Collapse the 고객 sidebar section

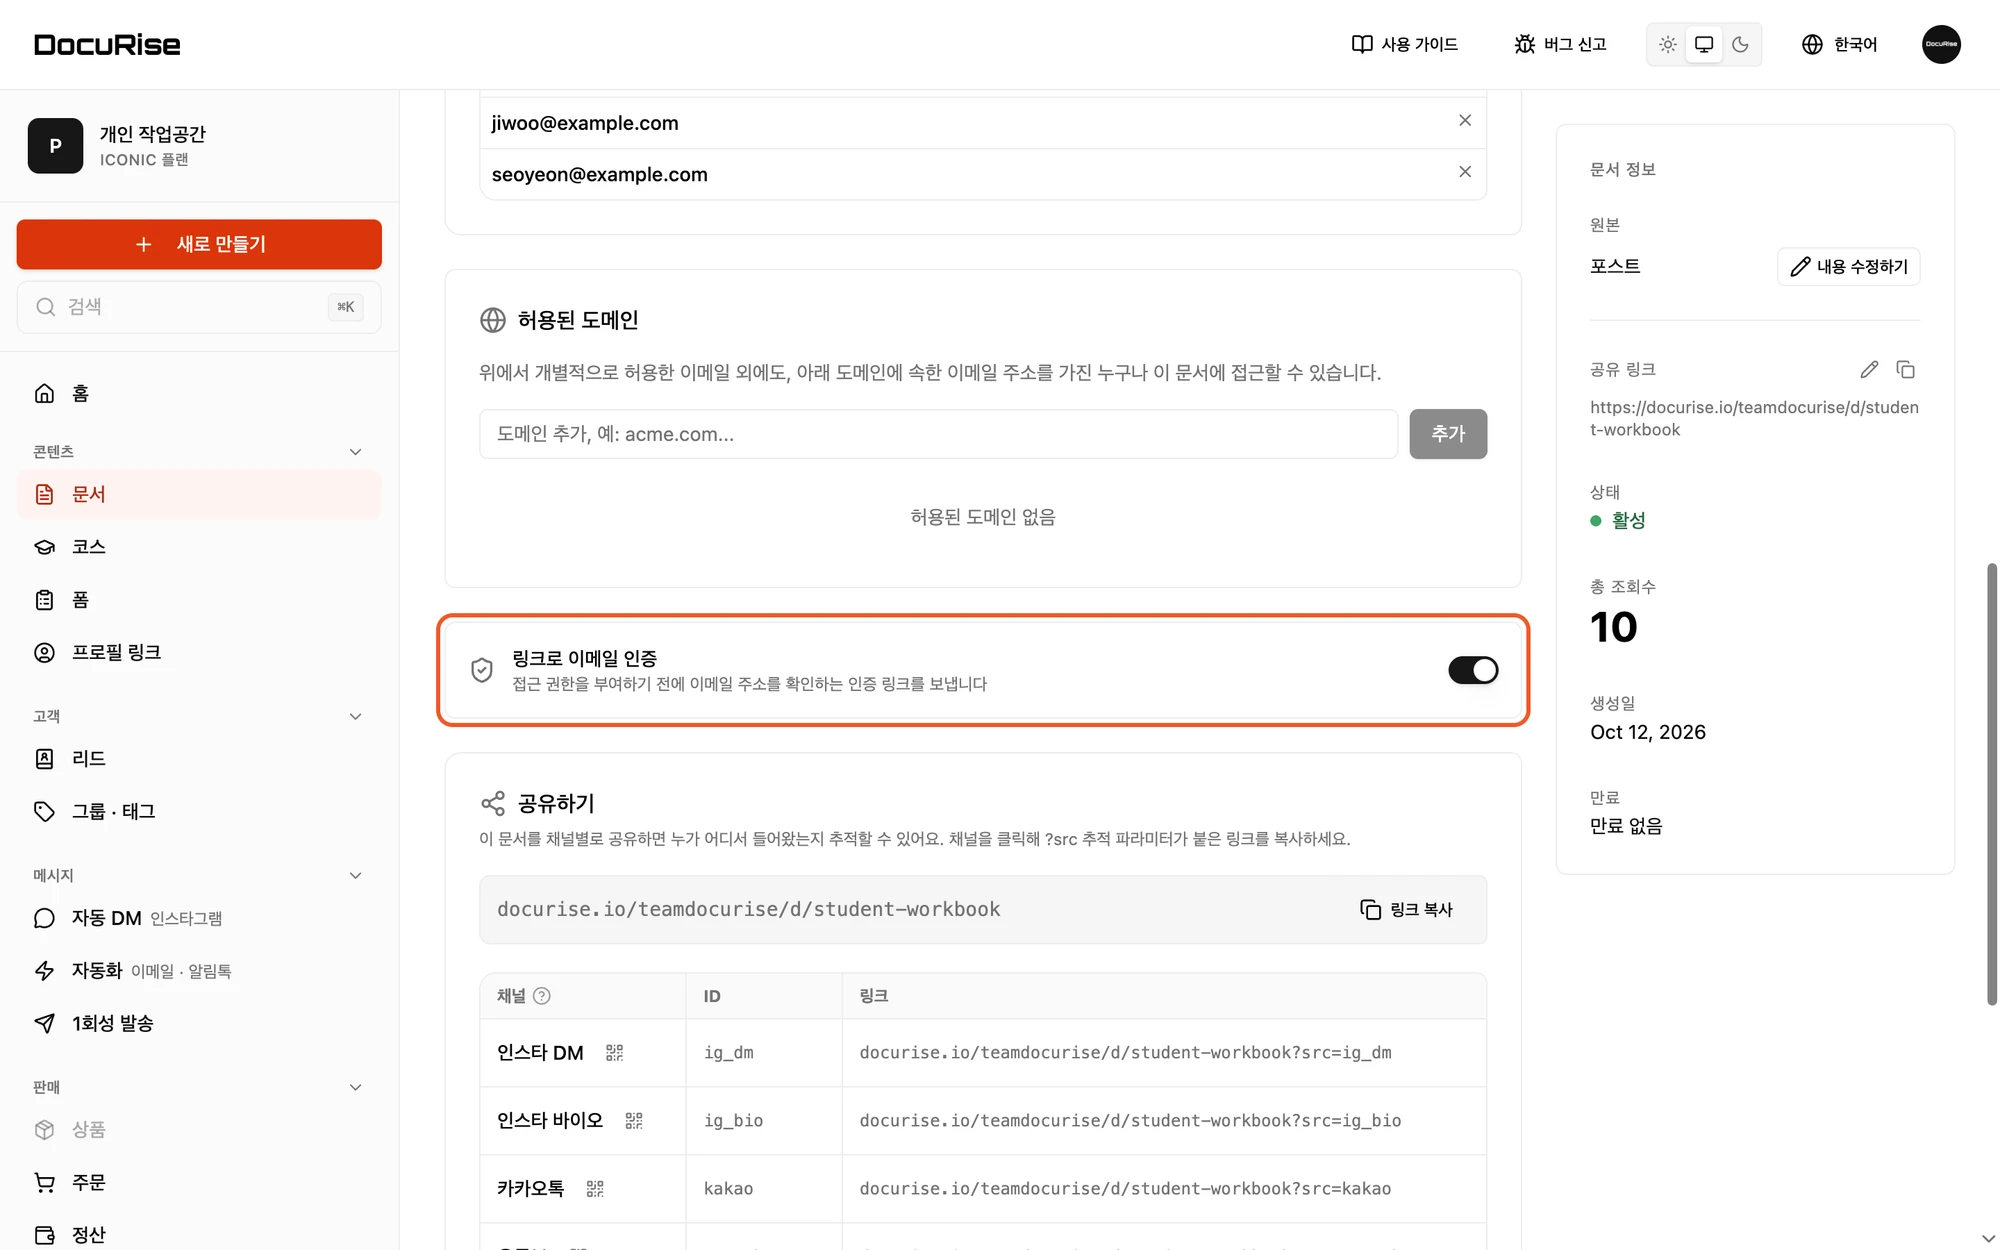click(355, 716)
